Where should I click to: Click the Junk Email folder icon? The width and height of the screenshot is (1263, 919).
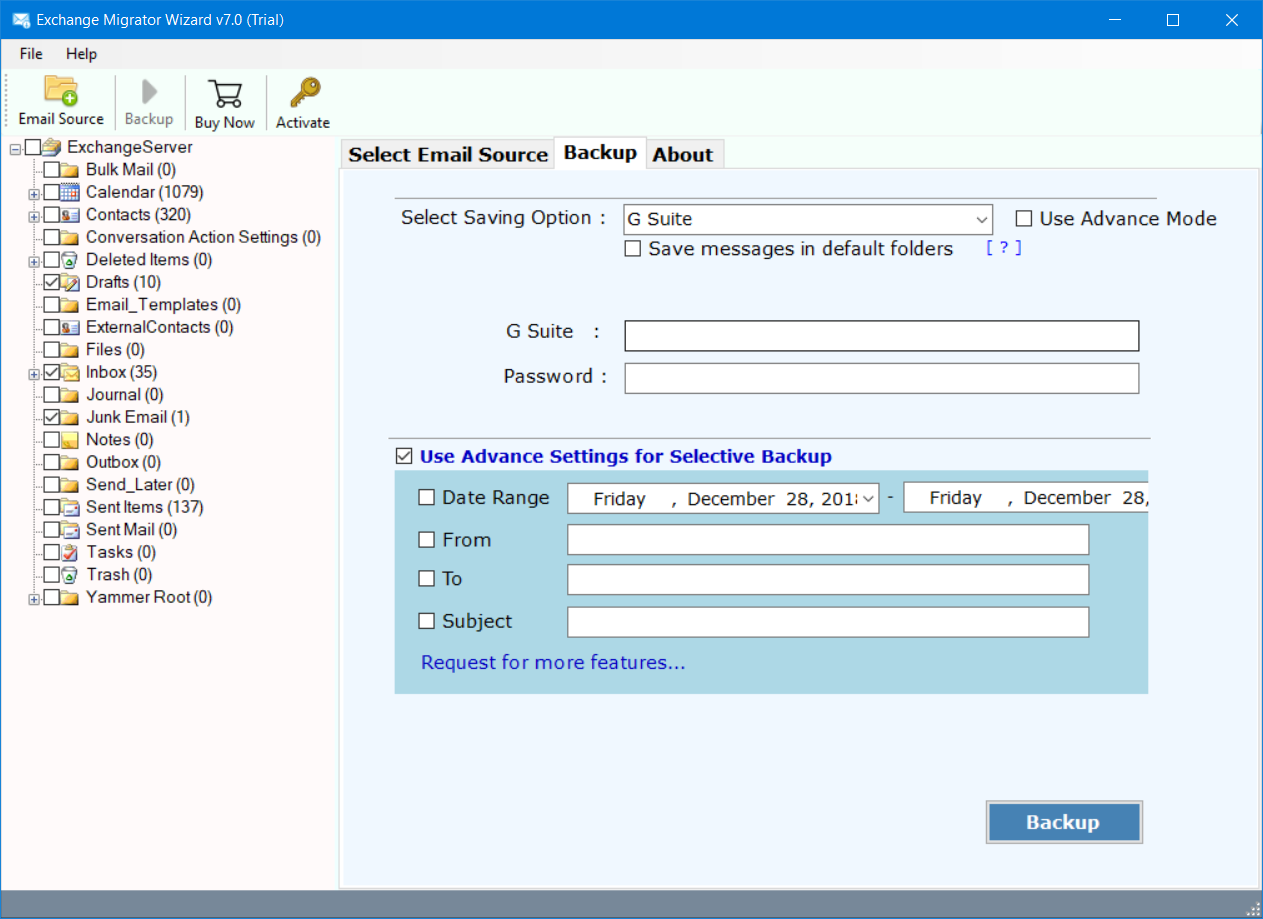[x=70, y=417]
